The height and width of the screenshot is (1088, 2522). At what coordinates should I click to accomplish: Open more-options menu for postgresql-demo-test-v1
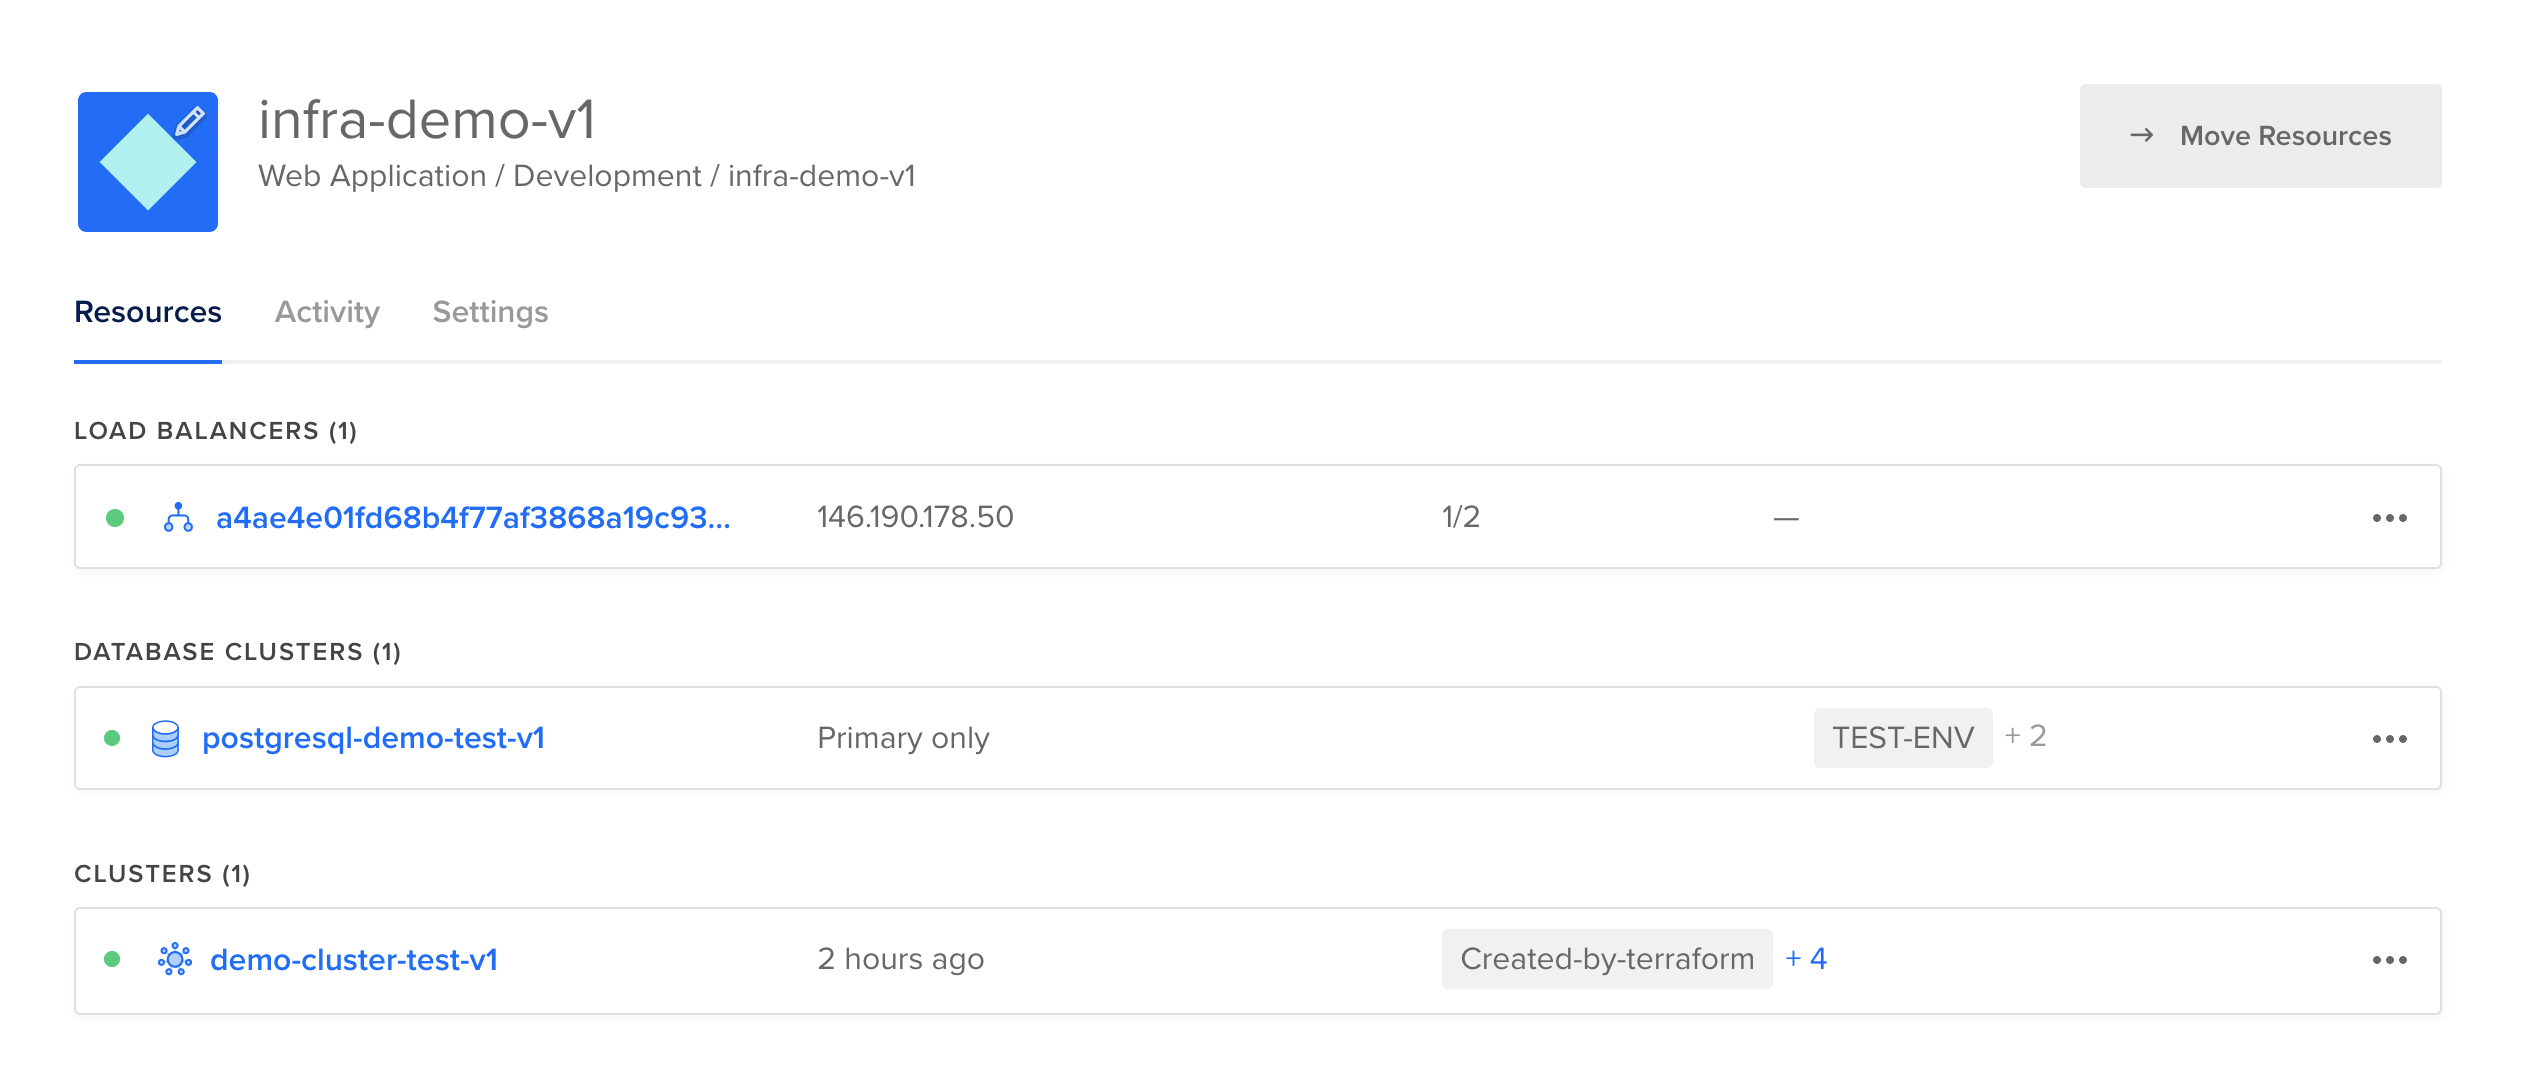tap(2389, 739)
